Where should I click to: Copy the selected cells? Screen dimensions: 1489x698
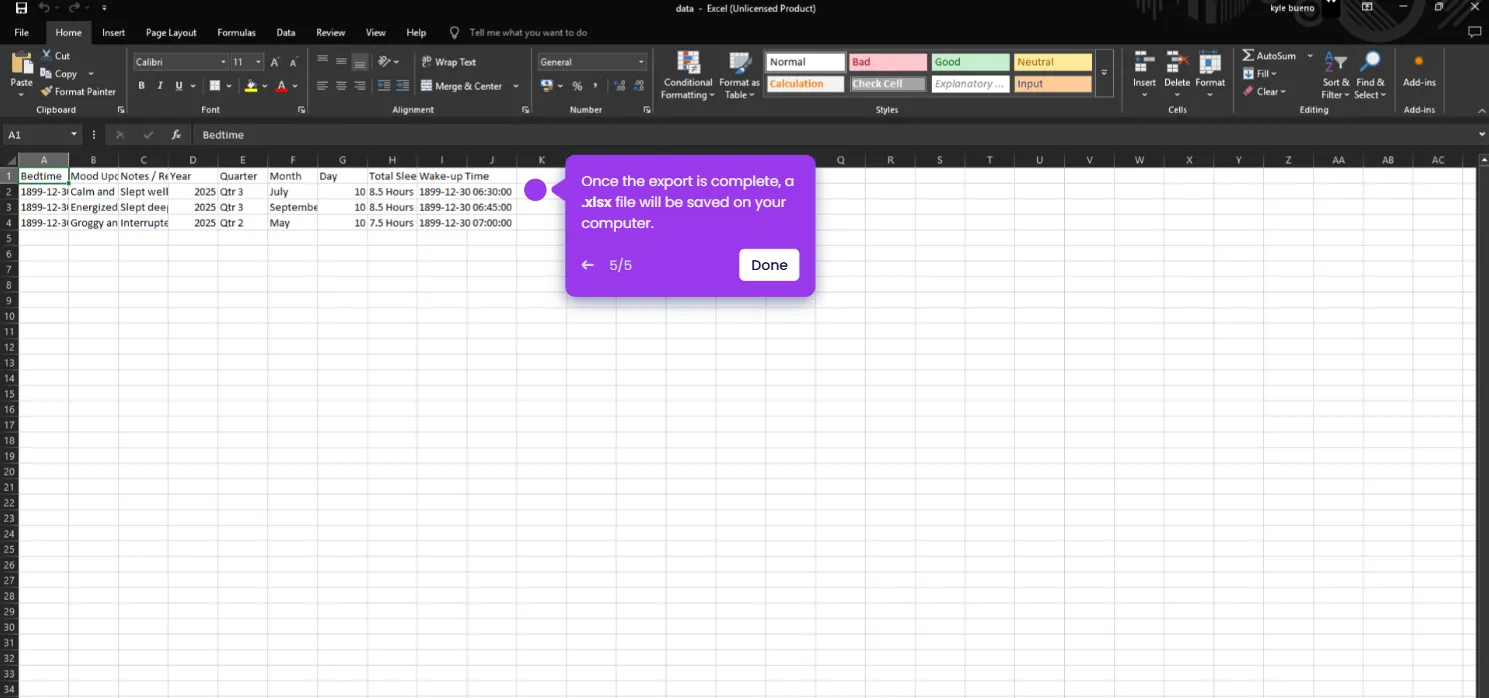pos(59,74)
